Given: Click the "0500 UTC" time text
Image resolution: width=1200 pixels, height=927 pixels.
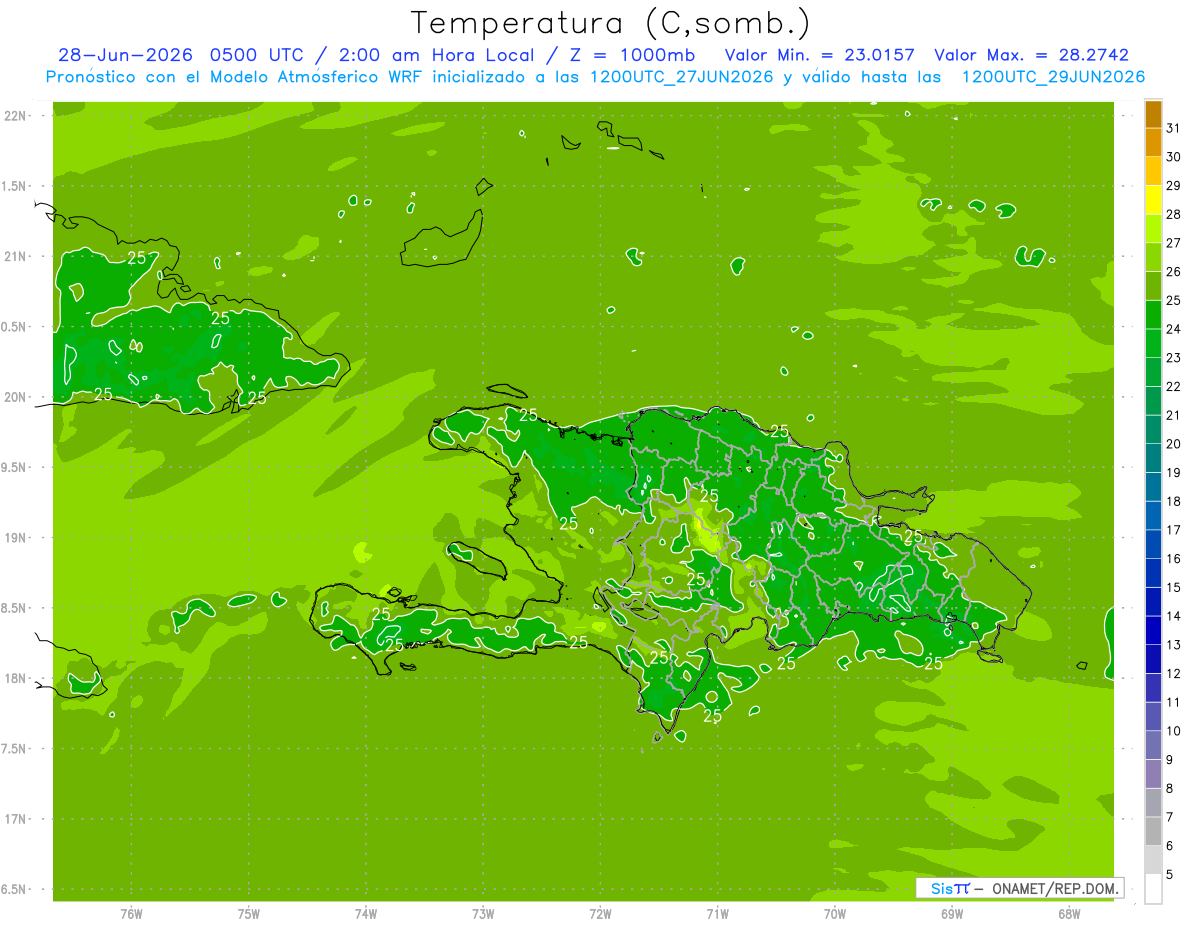Looking at the screenshot, I should tap(257, 55).
